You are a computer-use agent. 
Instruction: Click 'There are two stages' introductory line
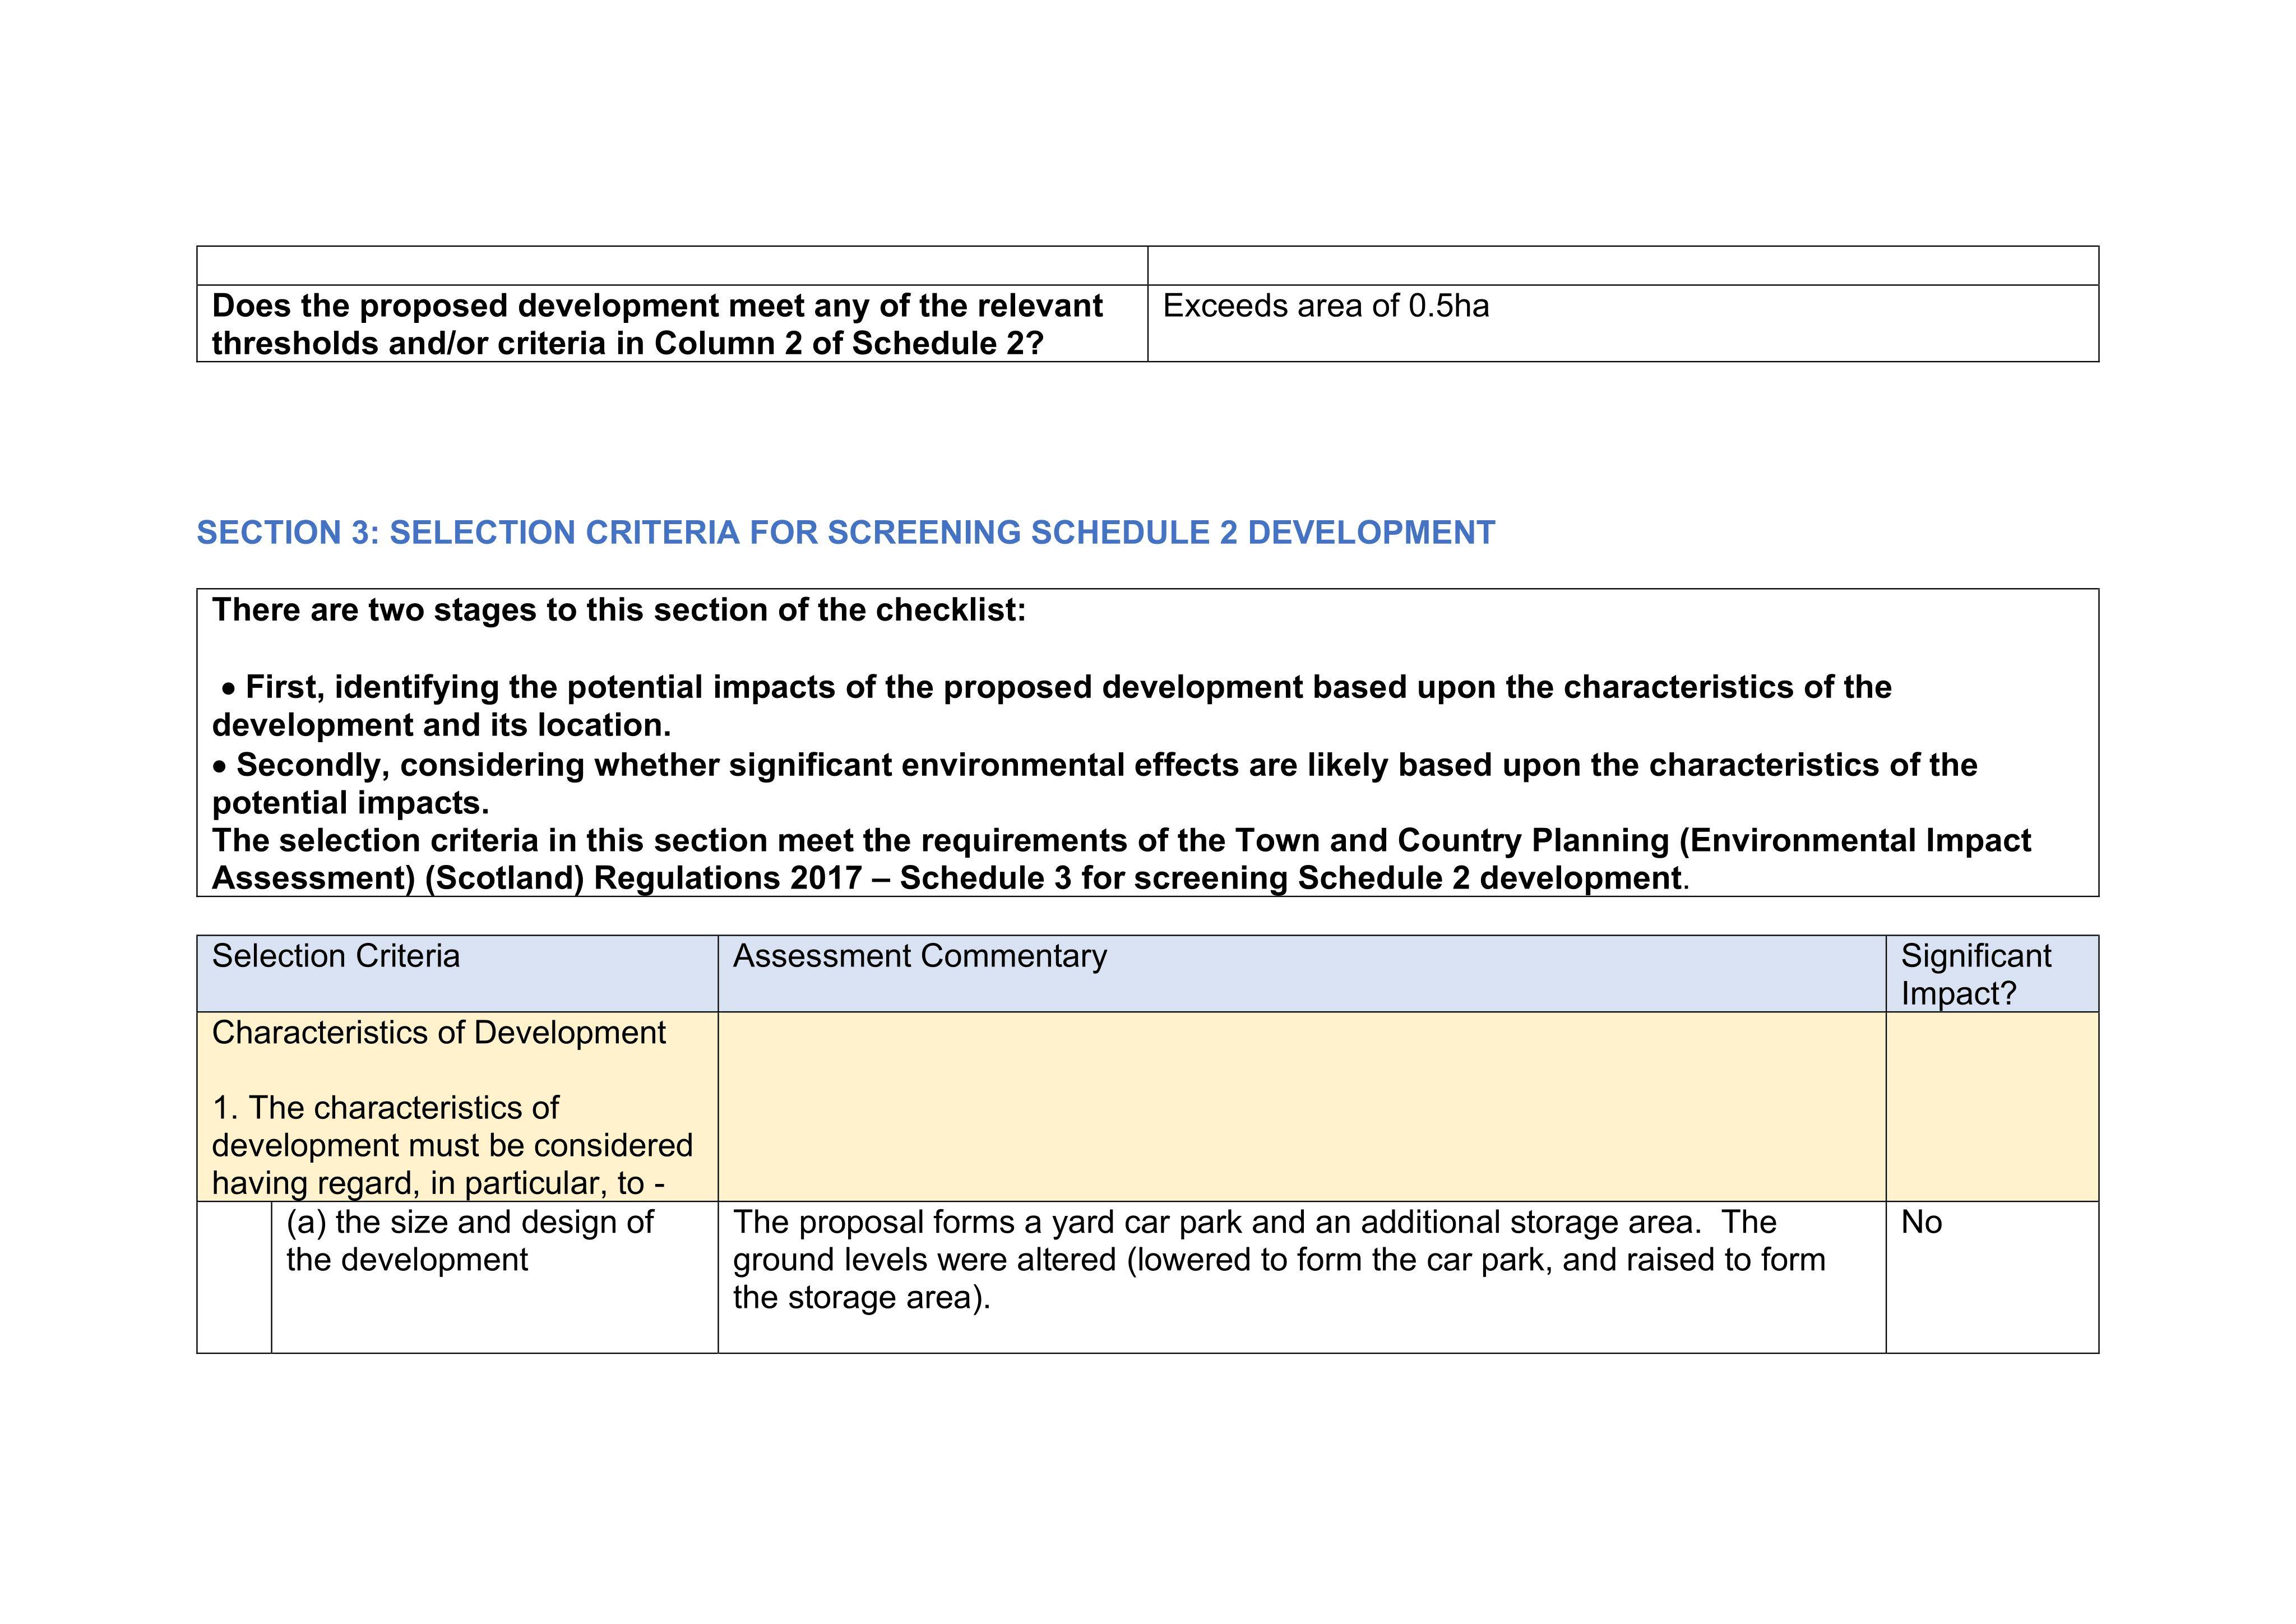618,610
